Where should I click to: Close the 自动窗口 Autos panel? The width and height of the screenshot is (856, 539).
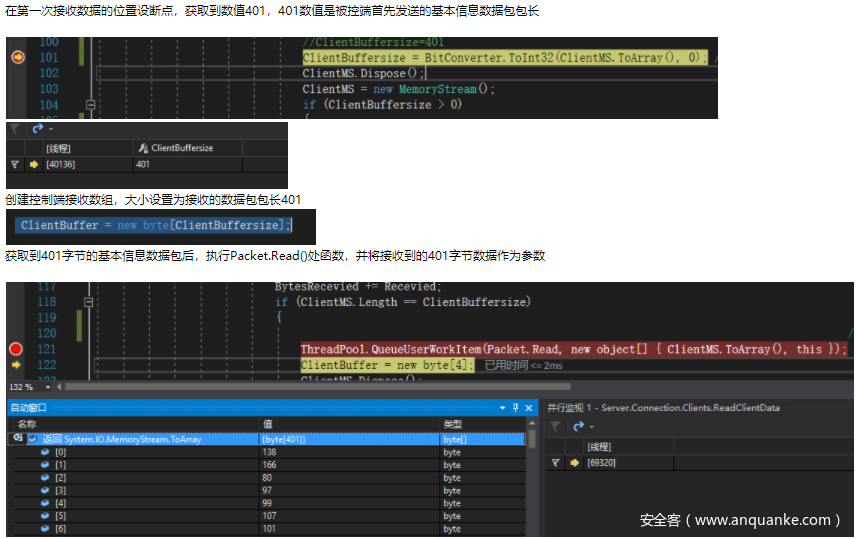click(530, 408)
